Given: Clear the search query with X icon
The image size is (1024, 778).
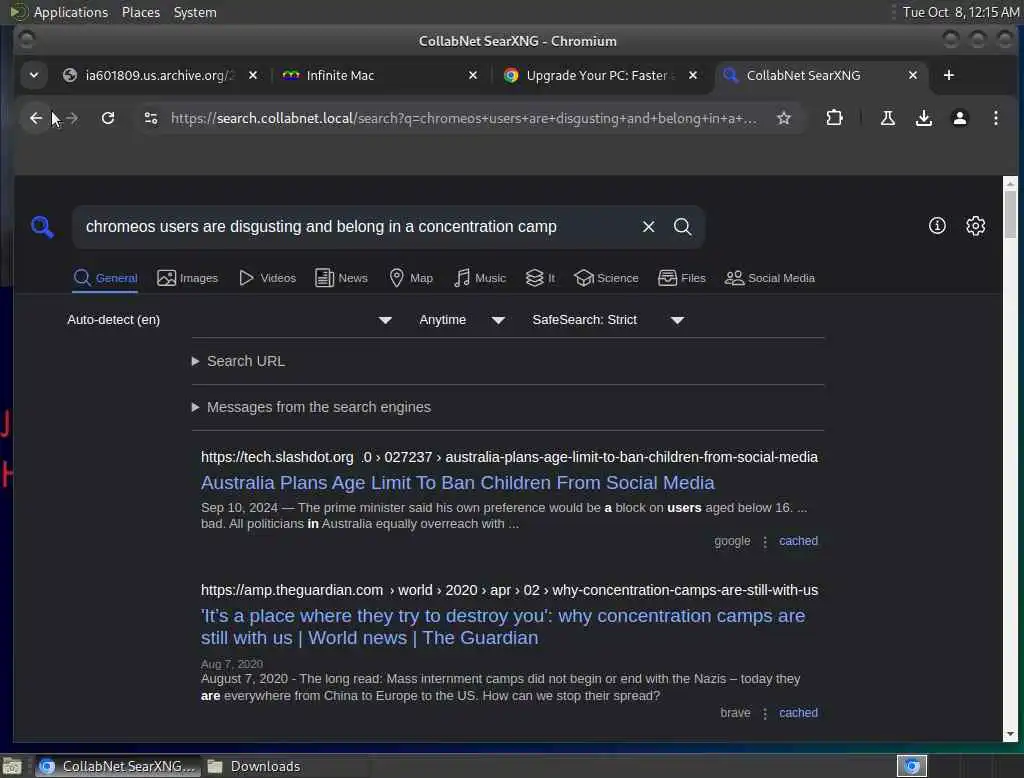Looking at the screenshot, I should coord(648,227).
